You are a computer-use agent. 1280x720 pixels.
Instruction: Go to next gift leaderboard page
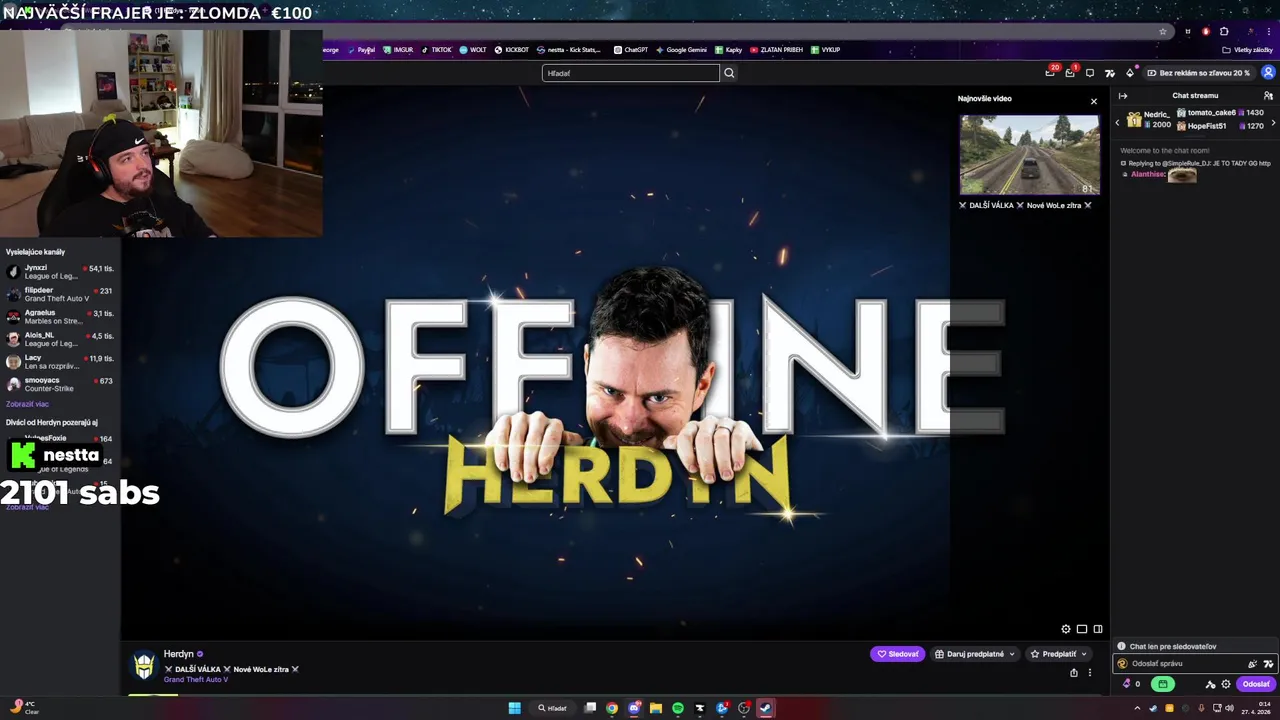tap(1273, 122)
